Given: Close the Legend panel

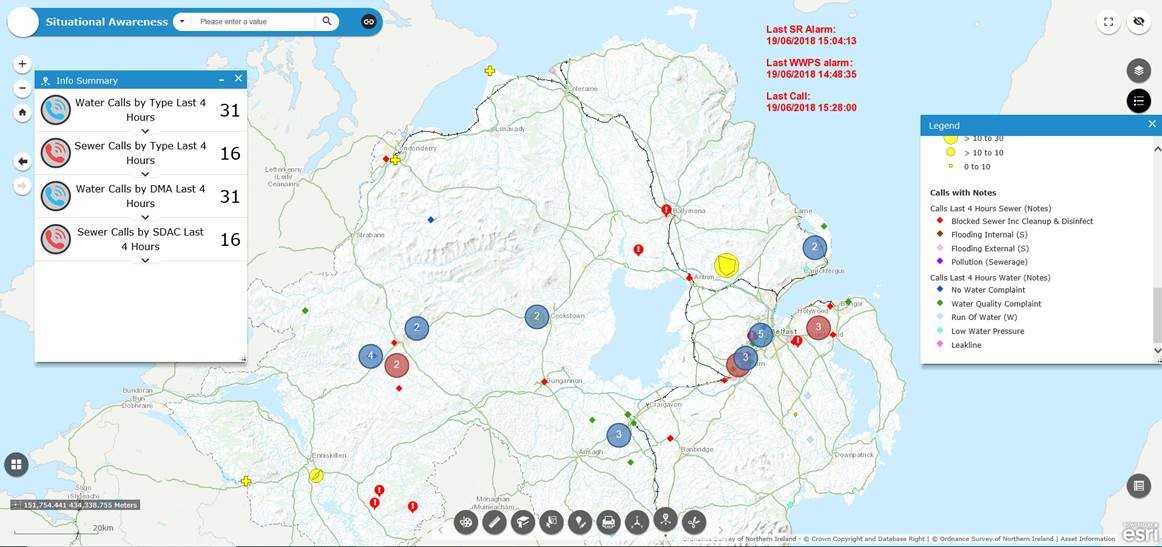Looking at the screenshot, I should click(x=1152, y=125).
